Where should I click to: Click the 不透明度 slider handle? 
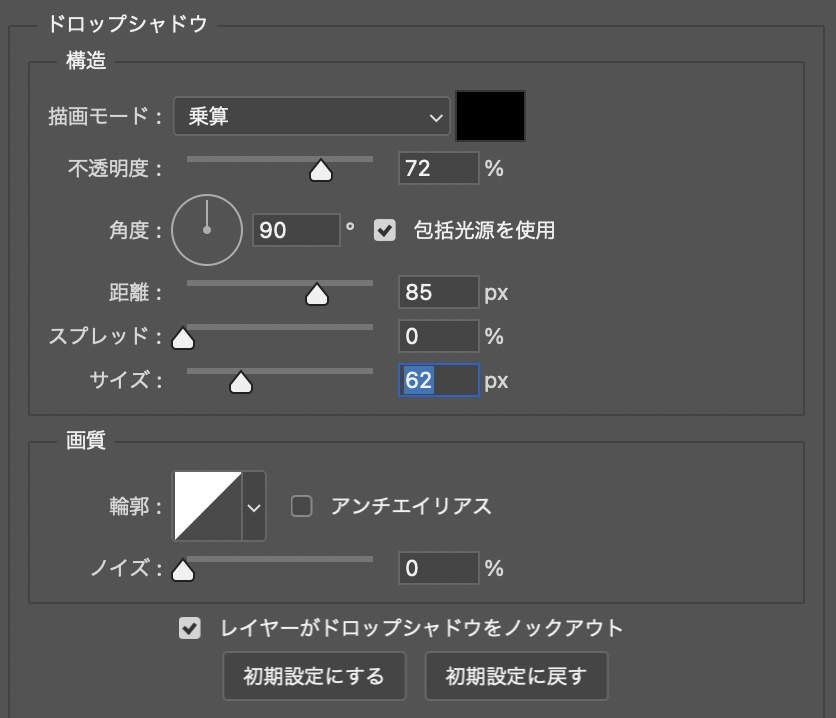pyautogui.click(x=320, y=172)
